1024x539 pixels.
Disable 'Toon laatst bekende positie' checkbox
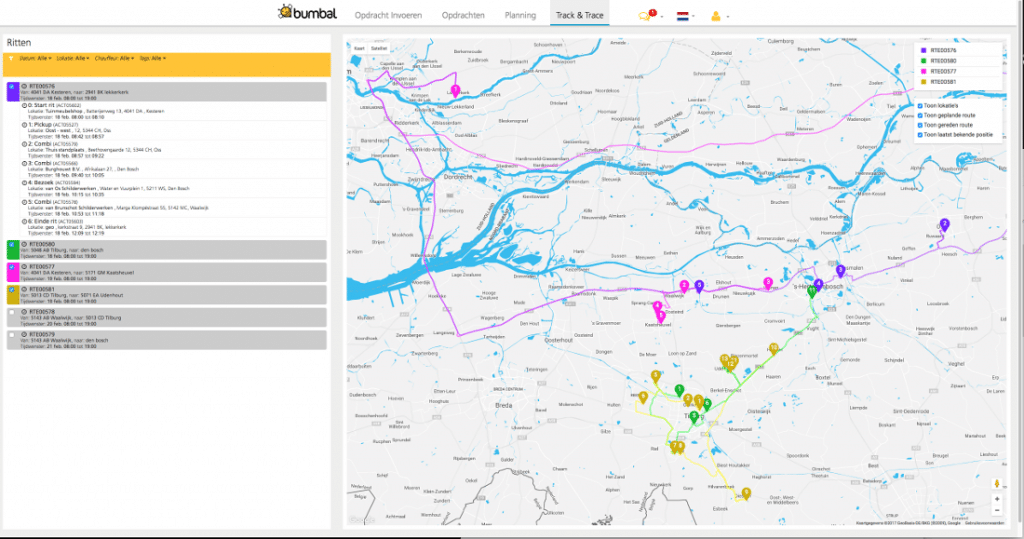[920, 134]
